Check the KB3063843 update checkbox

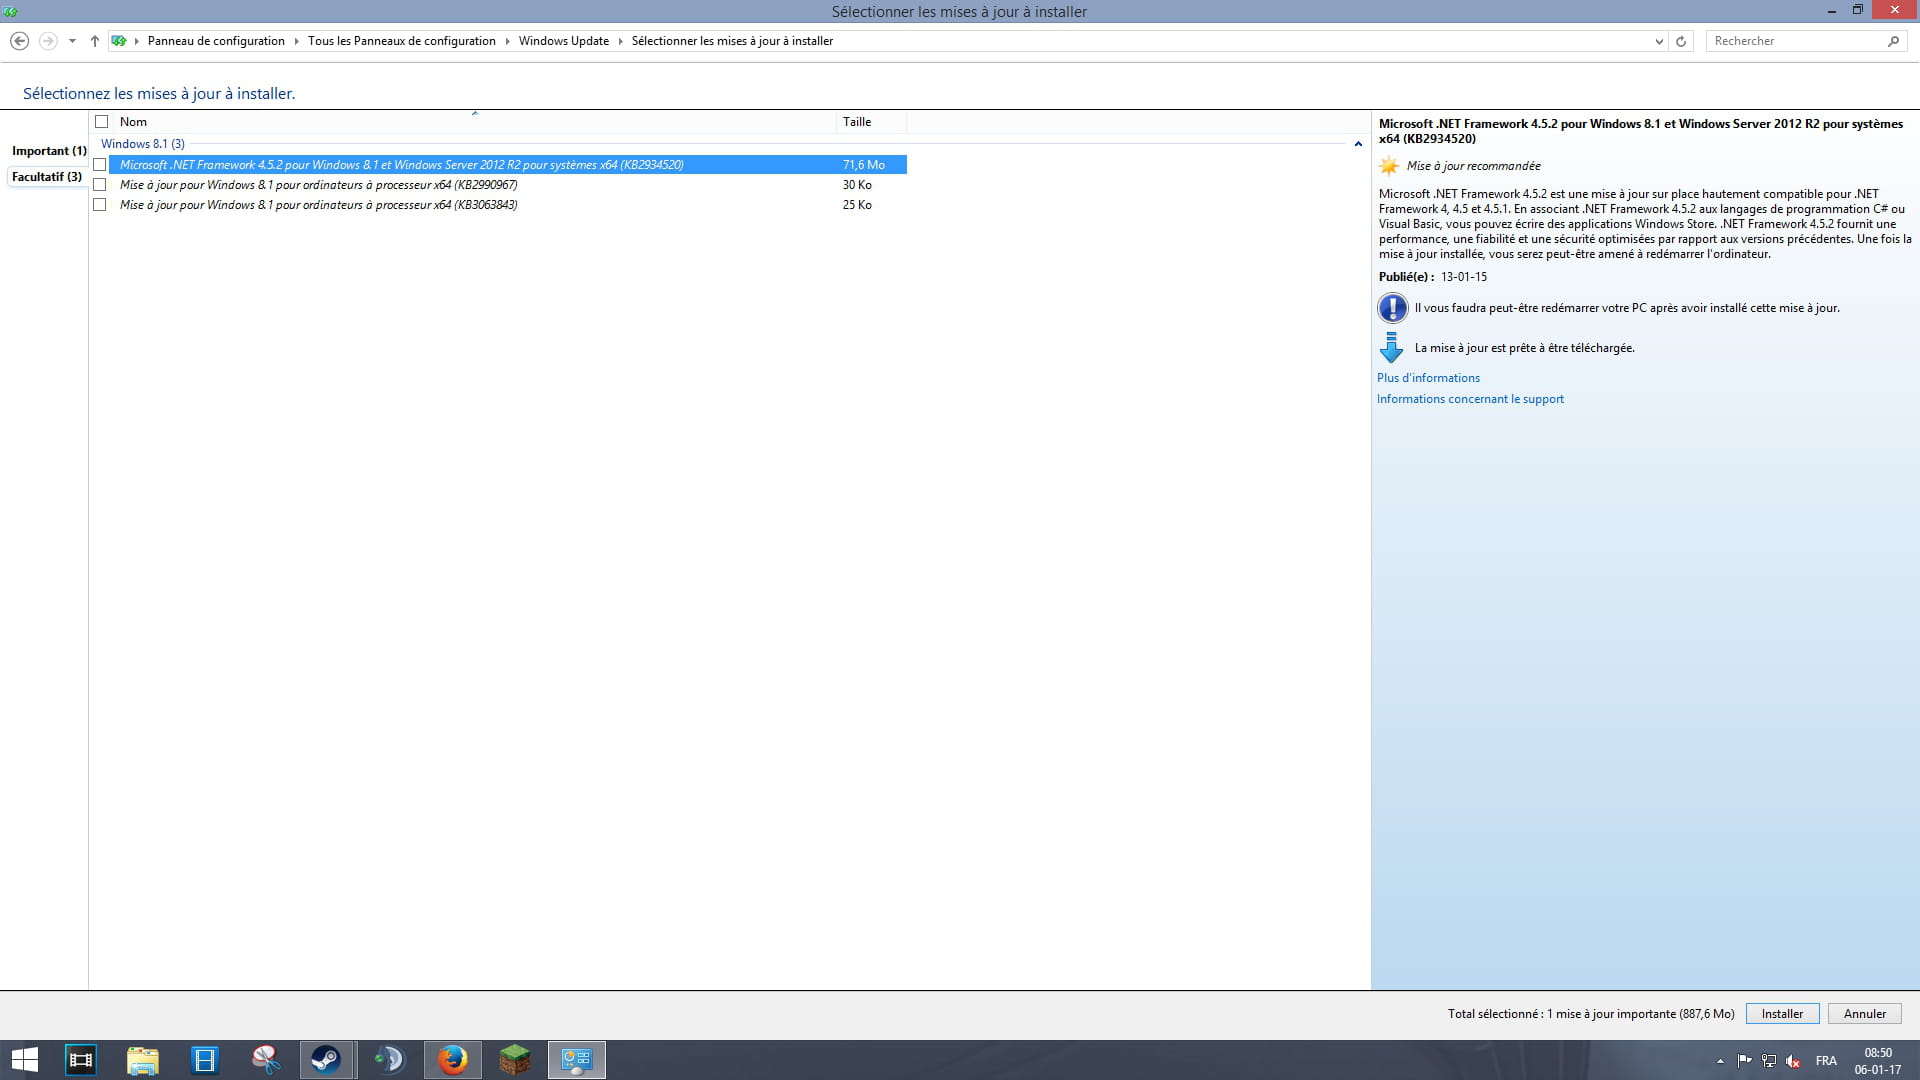pos(100,205)
